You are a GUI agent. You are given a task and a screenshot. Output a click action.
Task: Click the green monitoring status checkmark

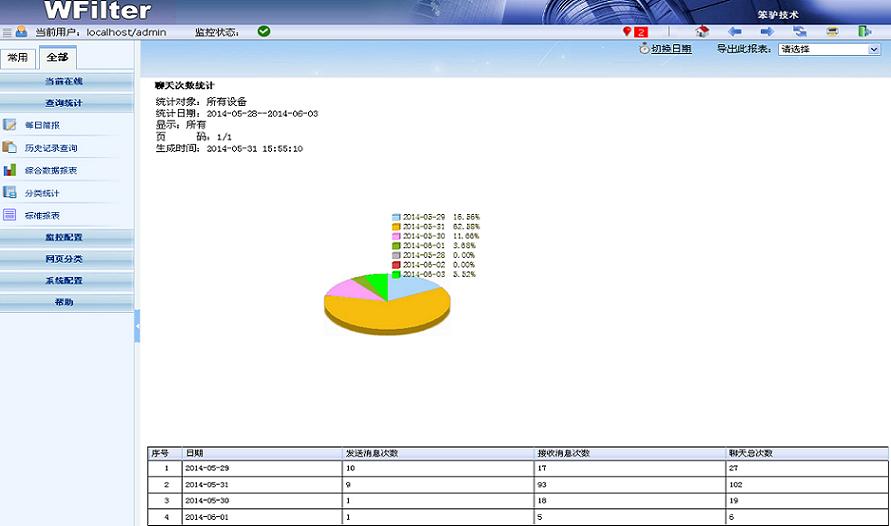[x=264, y=32]
